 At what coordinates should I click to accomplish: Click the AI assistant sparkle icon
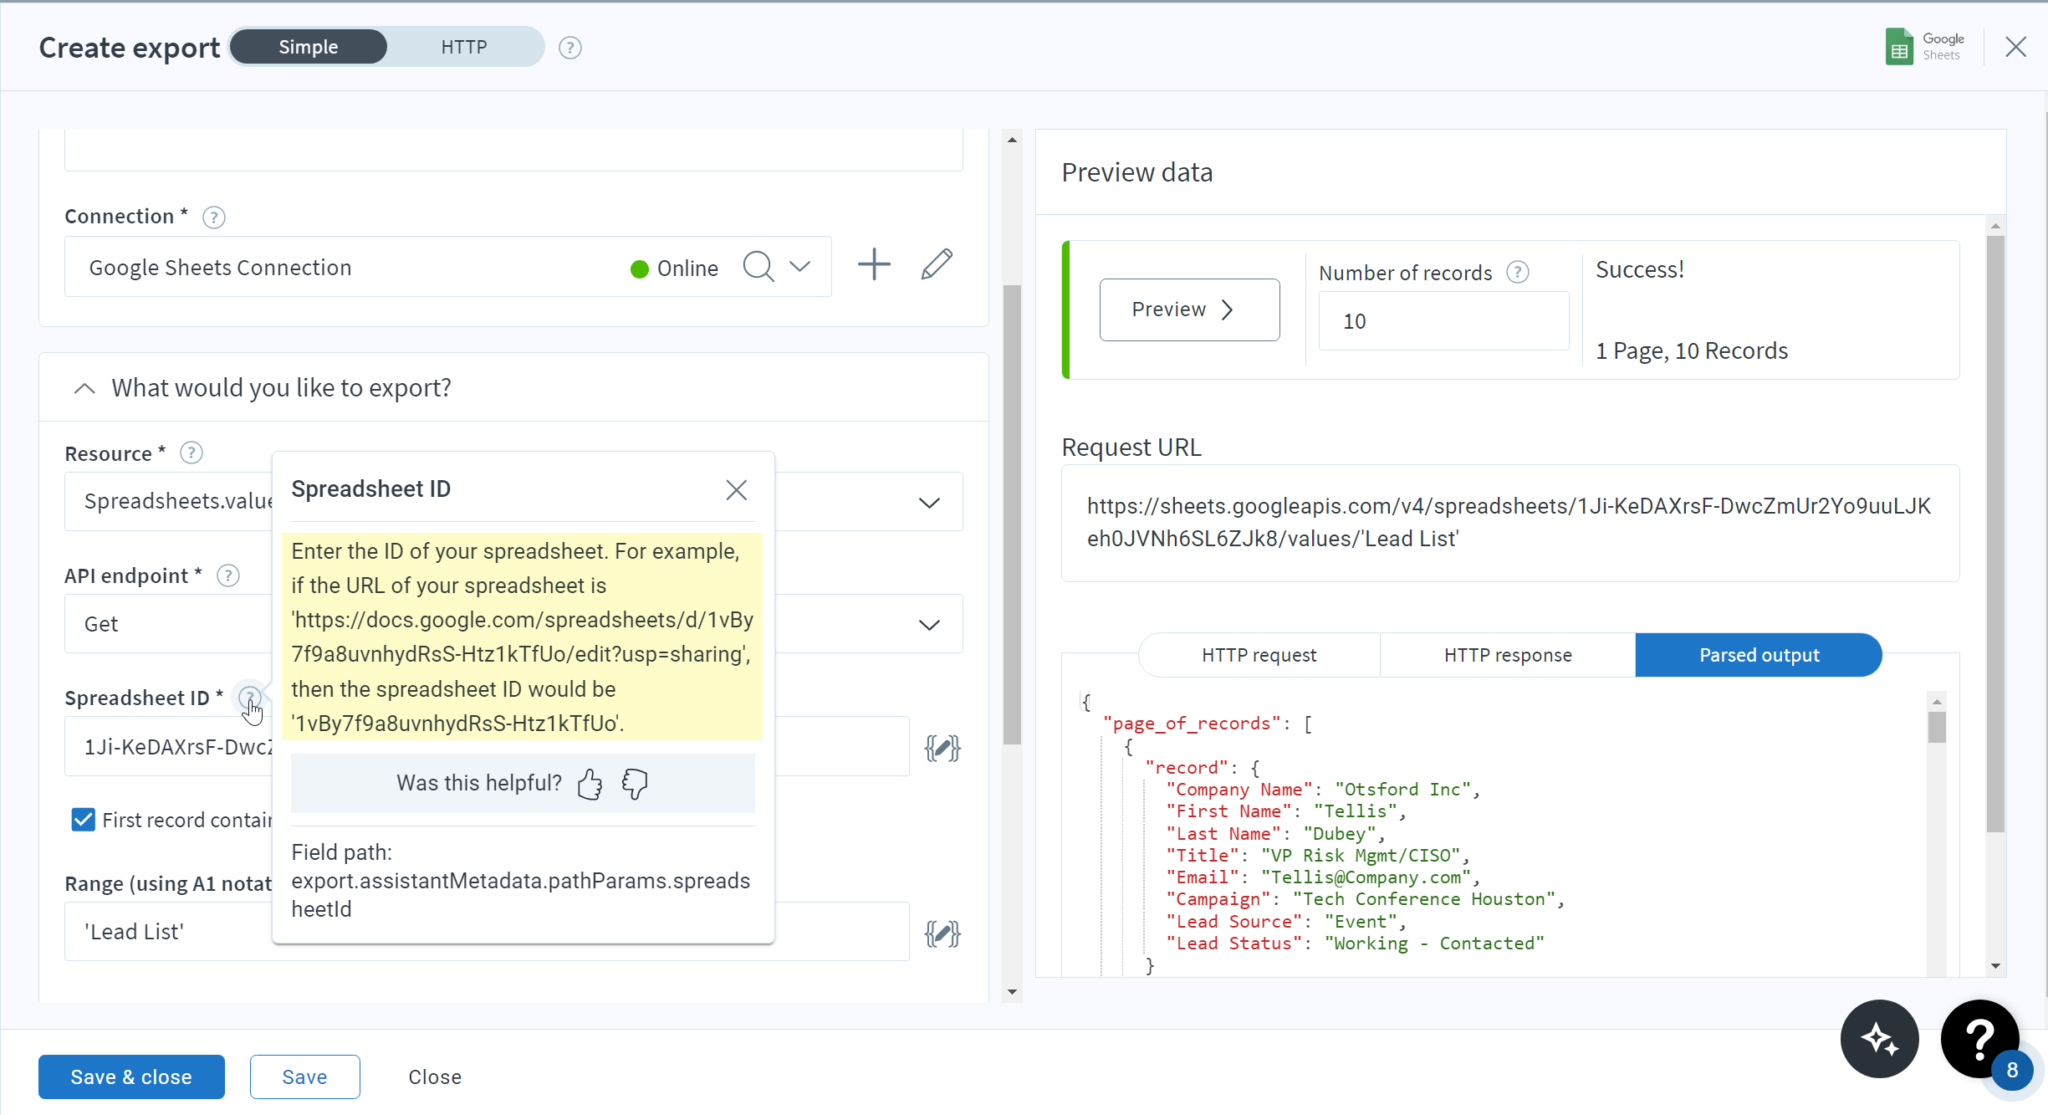tap(1879, 1039)
